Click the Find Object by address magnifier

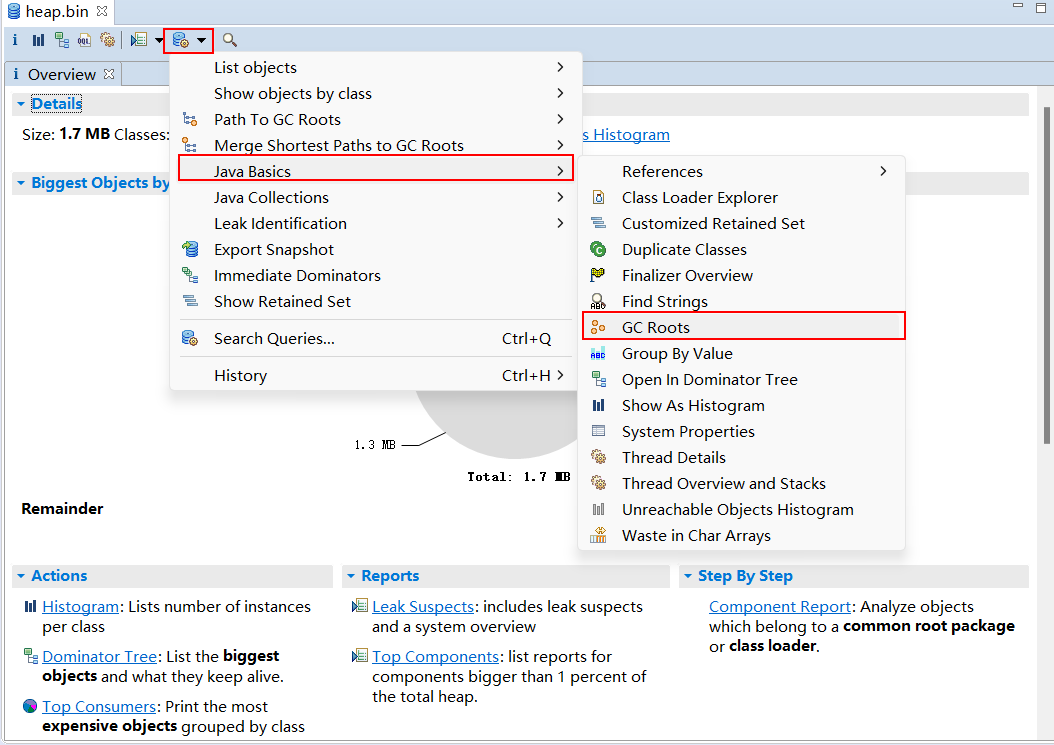[x=230, y=40]
